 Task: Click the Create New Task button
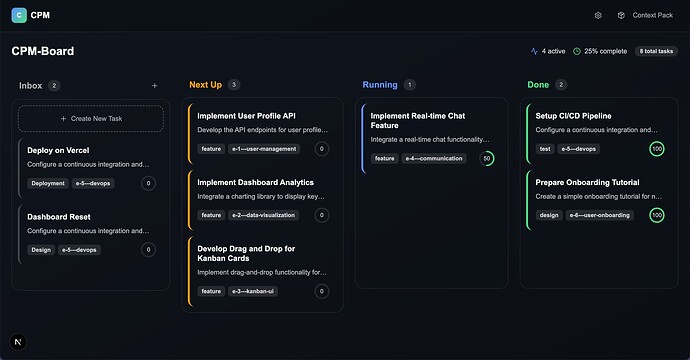[x=91, y=118]
